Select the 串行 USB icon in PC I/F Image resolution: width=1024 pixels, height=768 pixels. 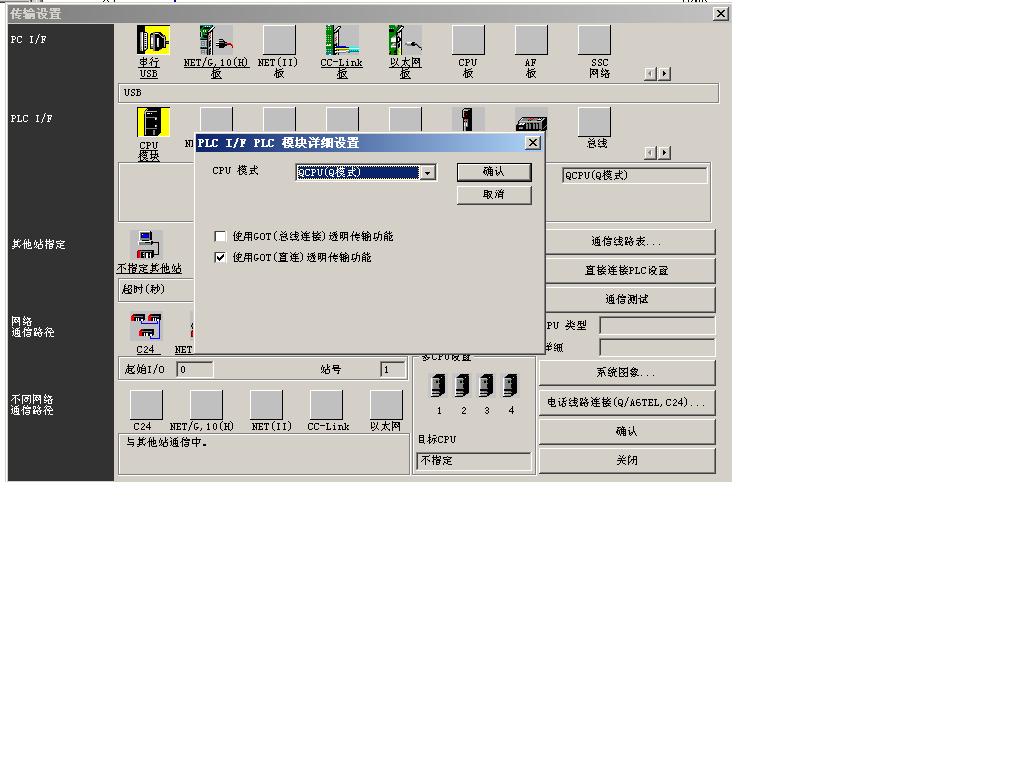(x=153, y=41)
